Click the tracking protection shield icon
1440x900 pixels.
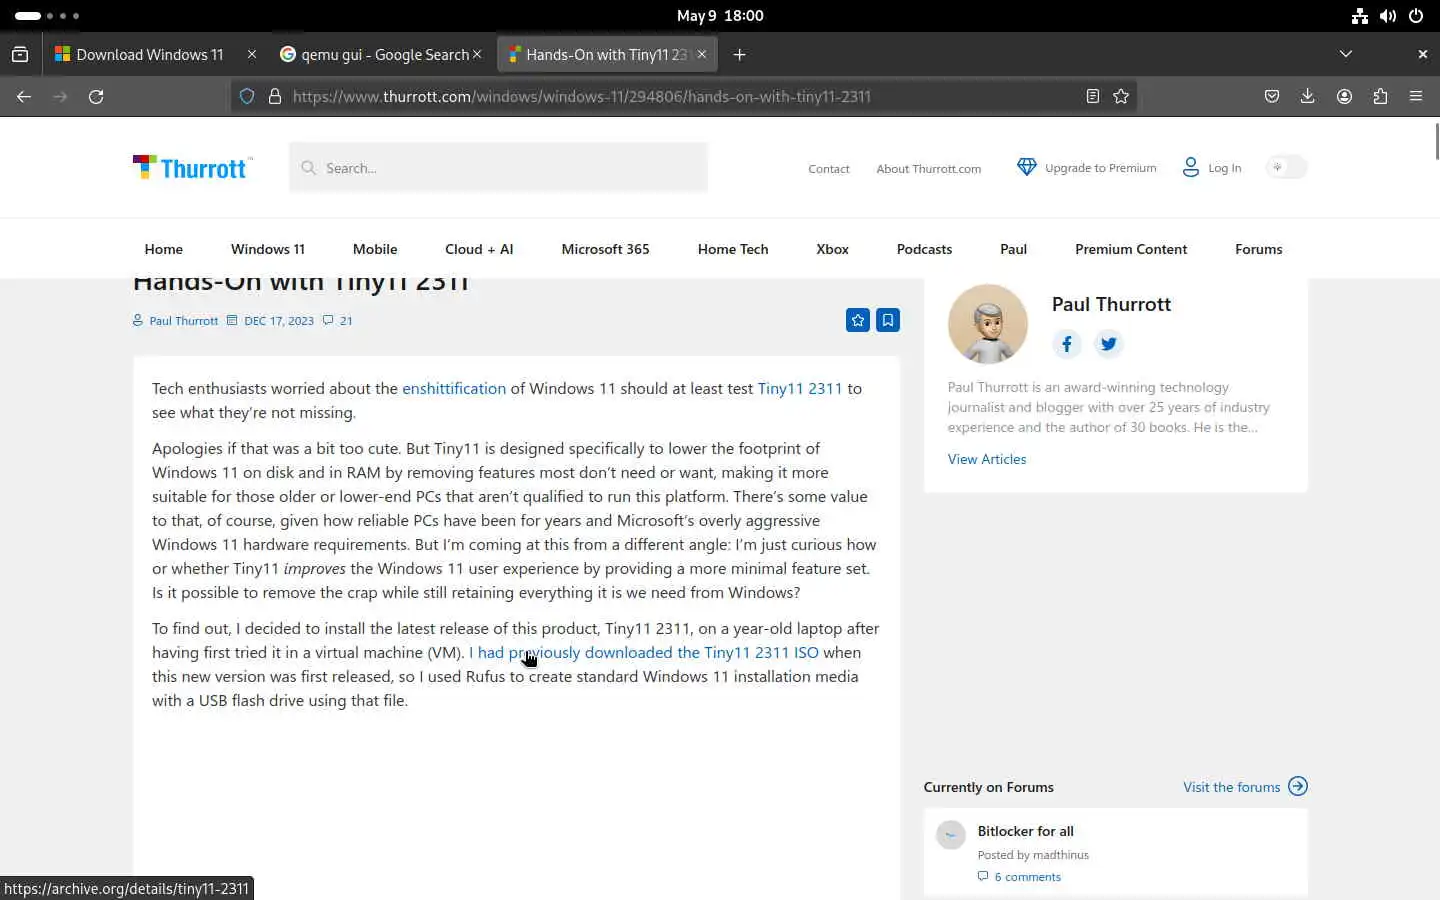pyautogui.click(x=247, y=96)
